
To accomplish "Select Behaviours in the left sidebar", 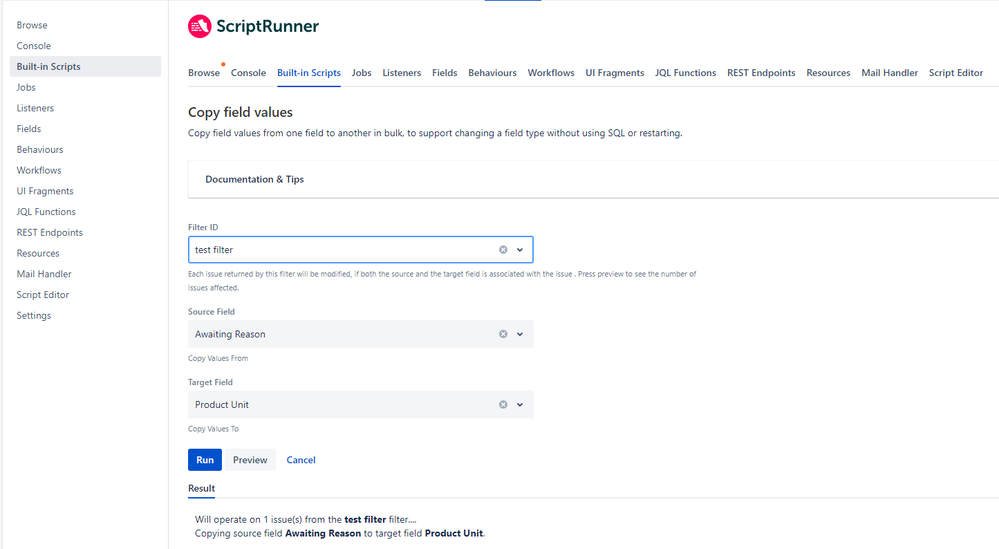I will tap(40, 150).
